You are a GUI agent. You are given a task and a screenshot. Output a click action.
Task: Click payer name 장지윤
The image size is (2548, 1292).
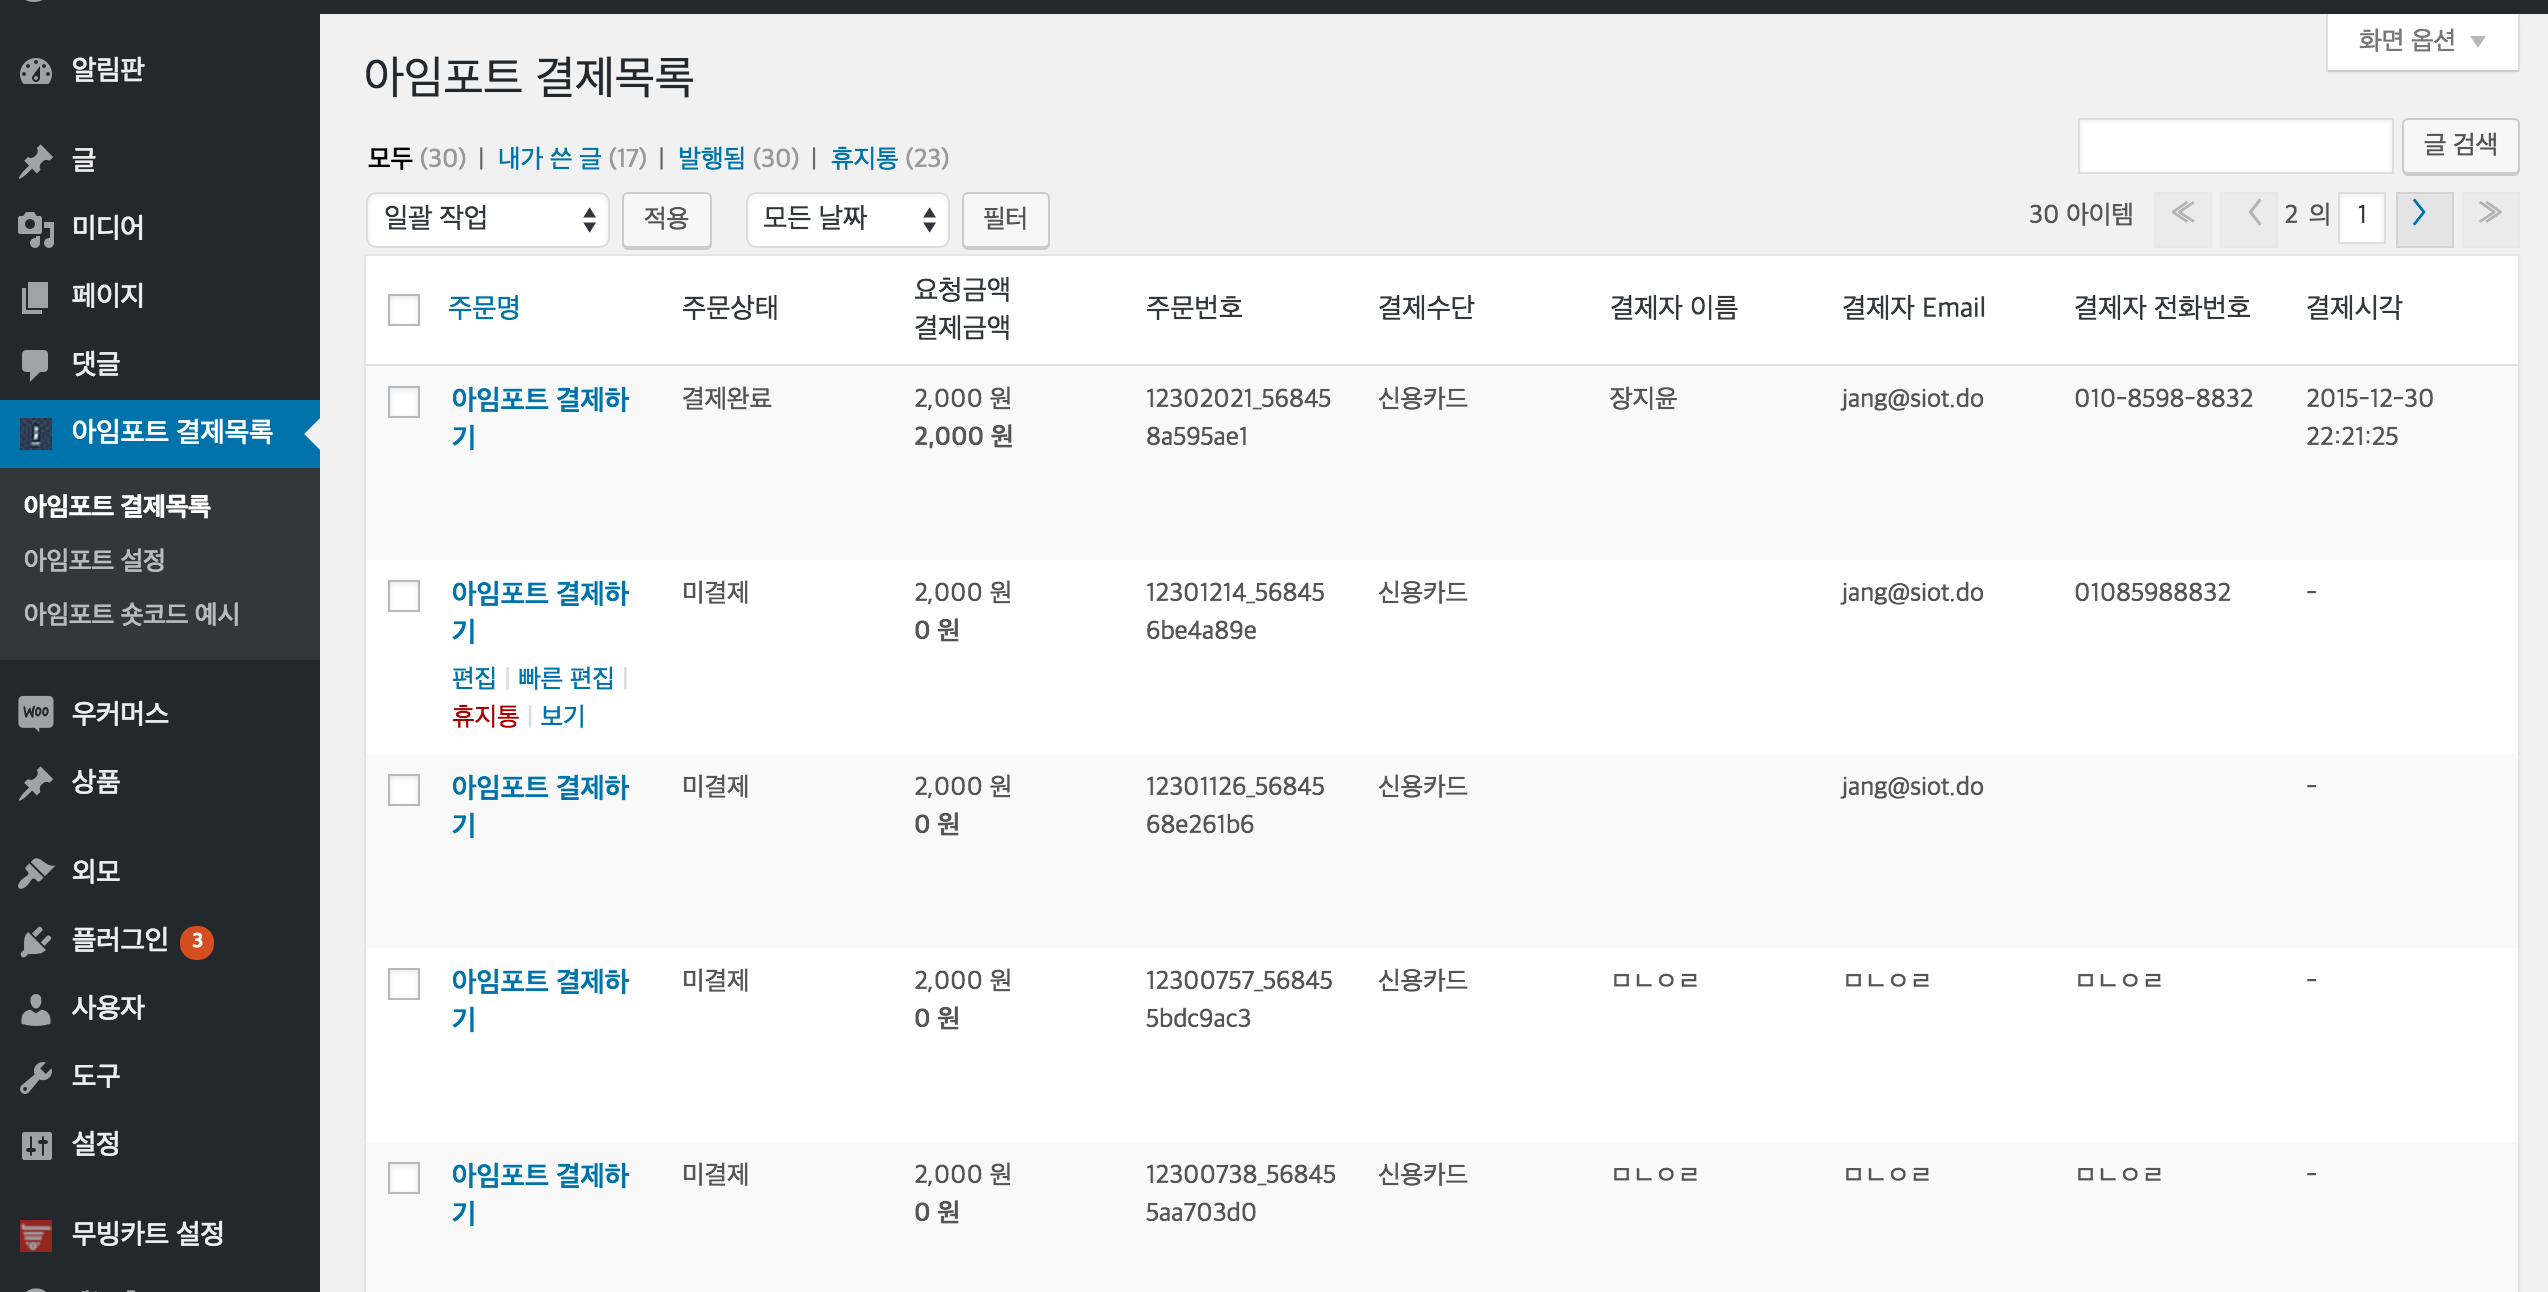tap(1643, 398)
